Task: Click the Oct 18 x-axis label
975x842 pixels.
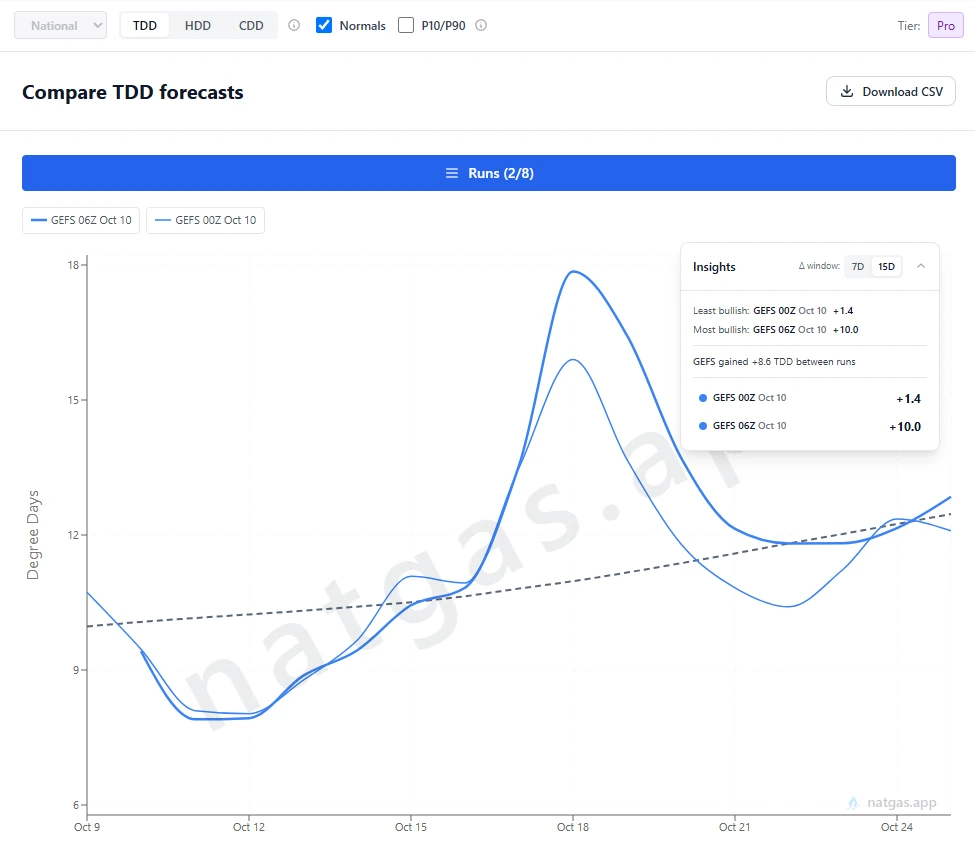Action: coord(573,827)
